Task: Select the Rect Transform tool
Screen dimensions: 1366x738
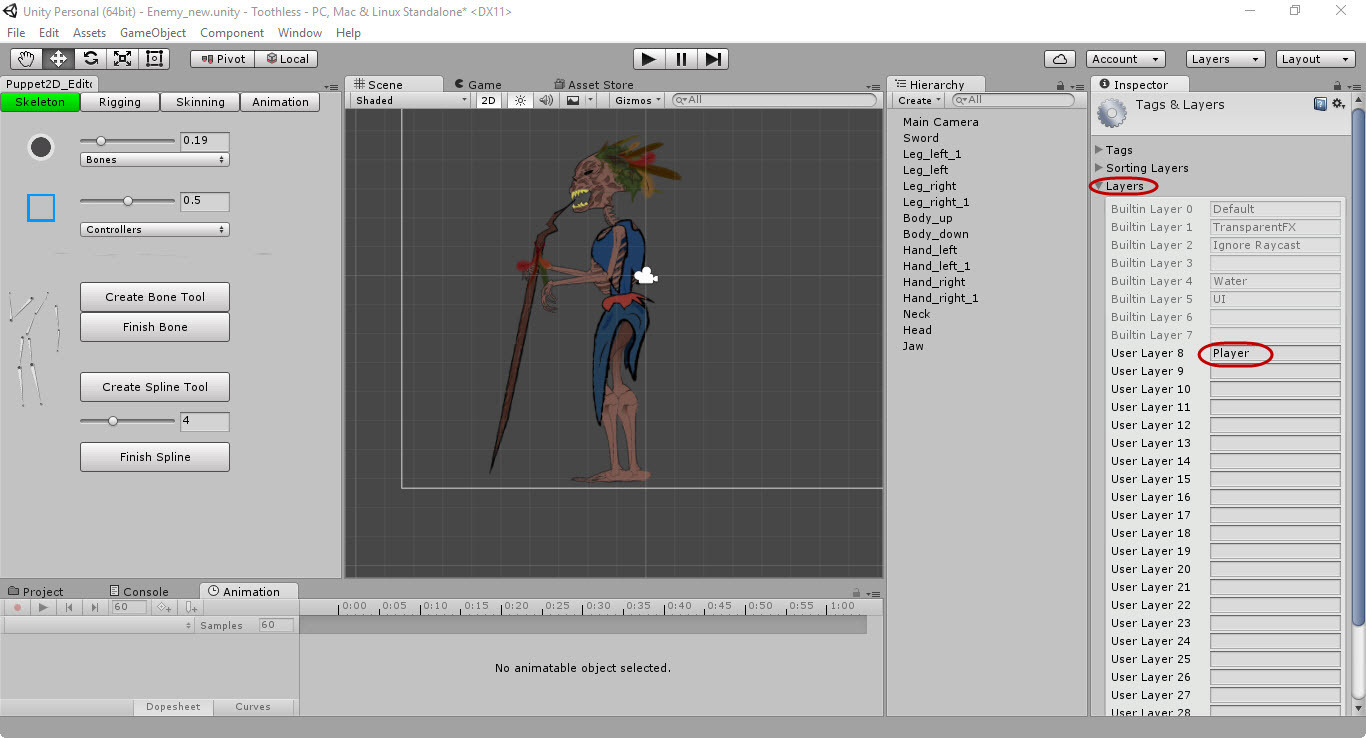Action: tap(154, 59)
